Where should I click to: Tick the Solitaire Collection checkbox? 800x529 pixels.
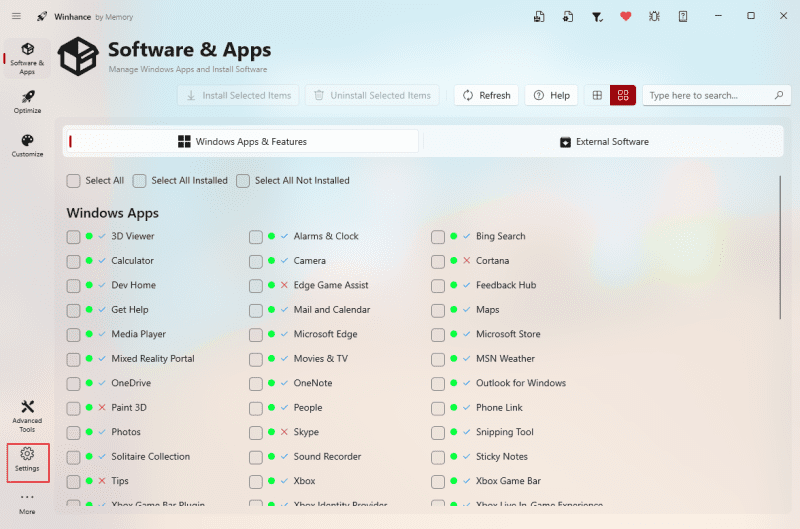click(x=73, y=457)
